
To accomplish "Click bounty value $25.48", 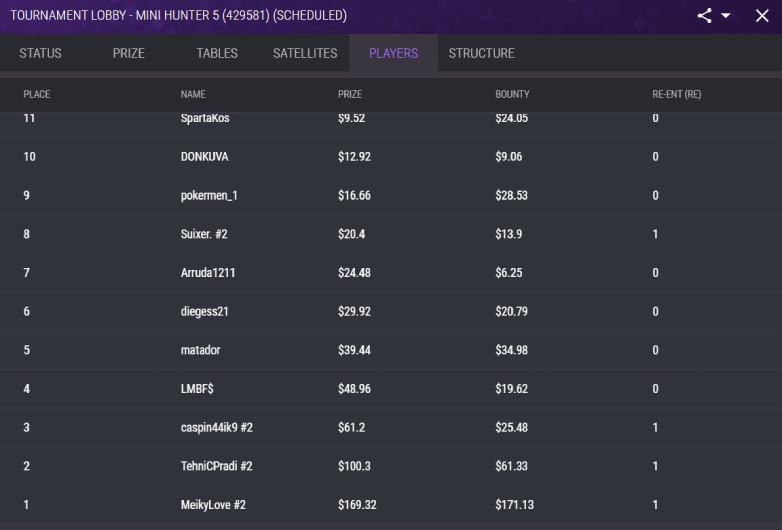I will (x=511, y=427).
